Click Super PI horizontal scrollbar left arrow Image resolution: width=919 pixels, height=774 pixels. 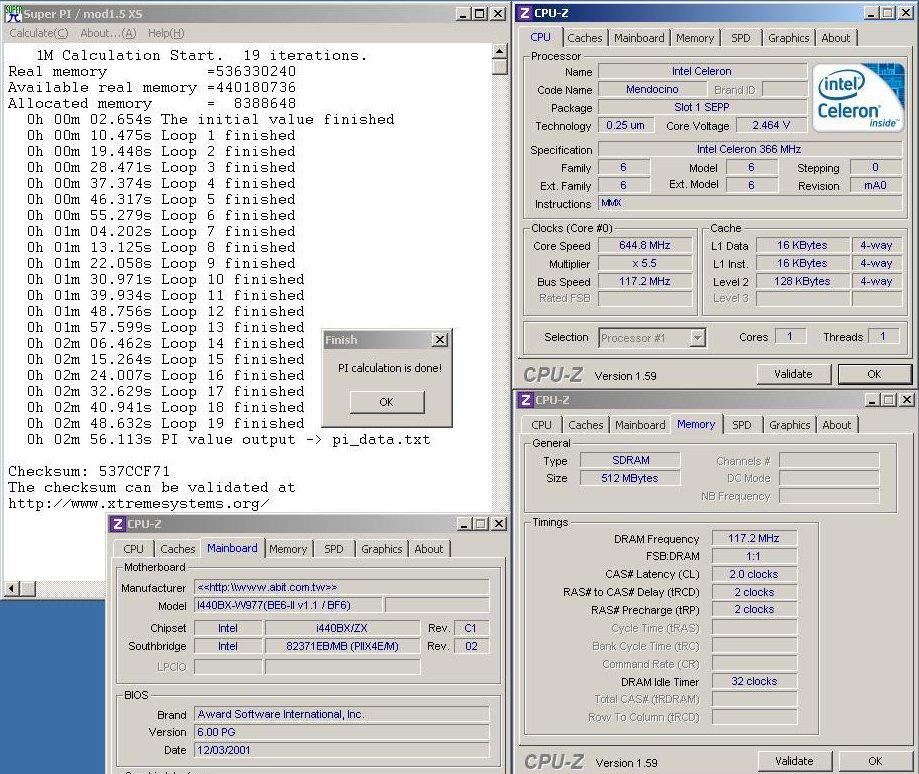click(12, 588)
